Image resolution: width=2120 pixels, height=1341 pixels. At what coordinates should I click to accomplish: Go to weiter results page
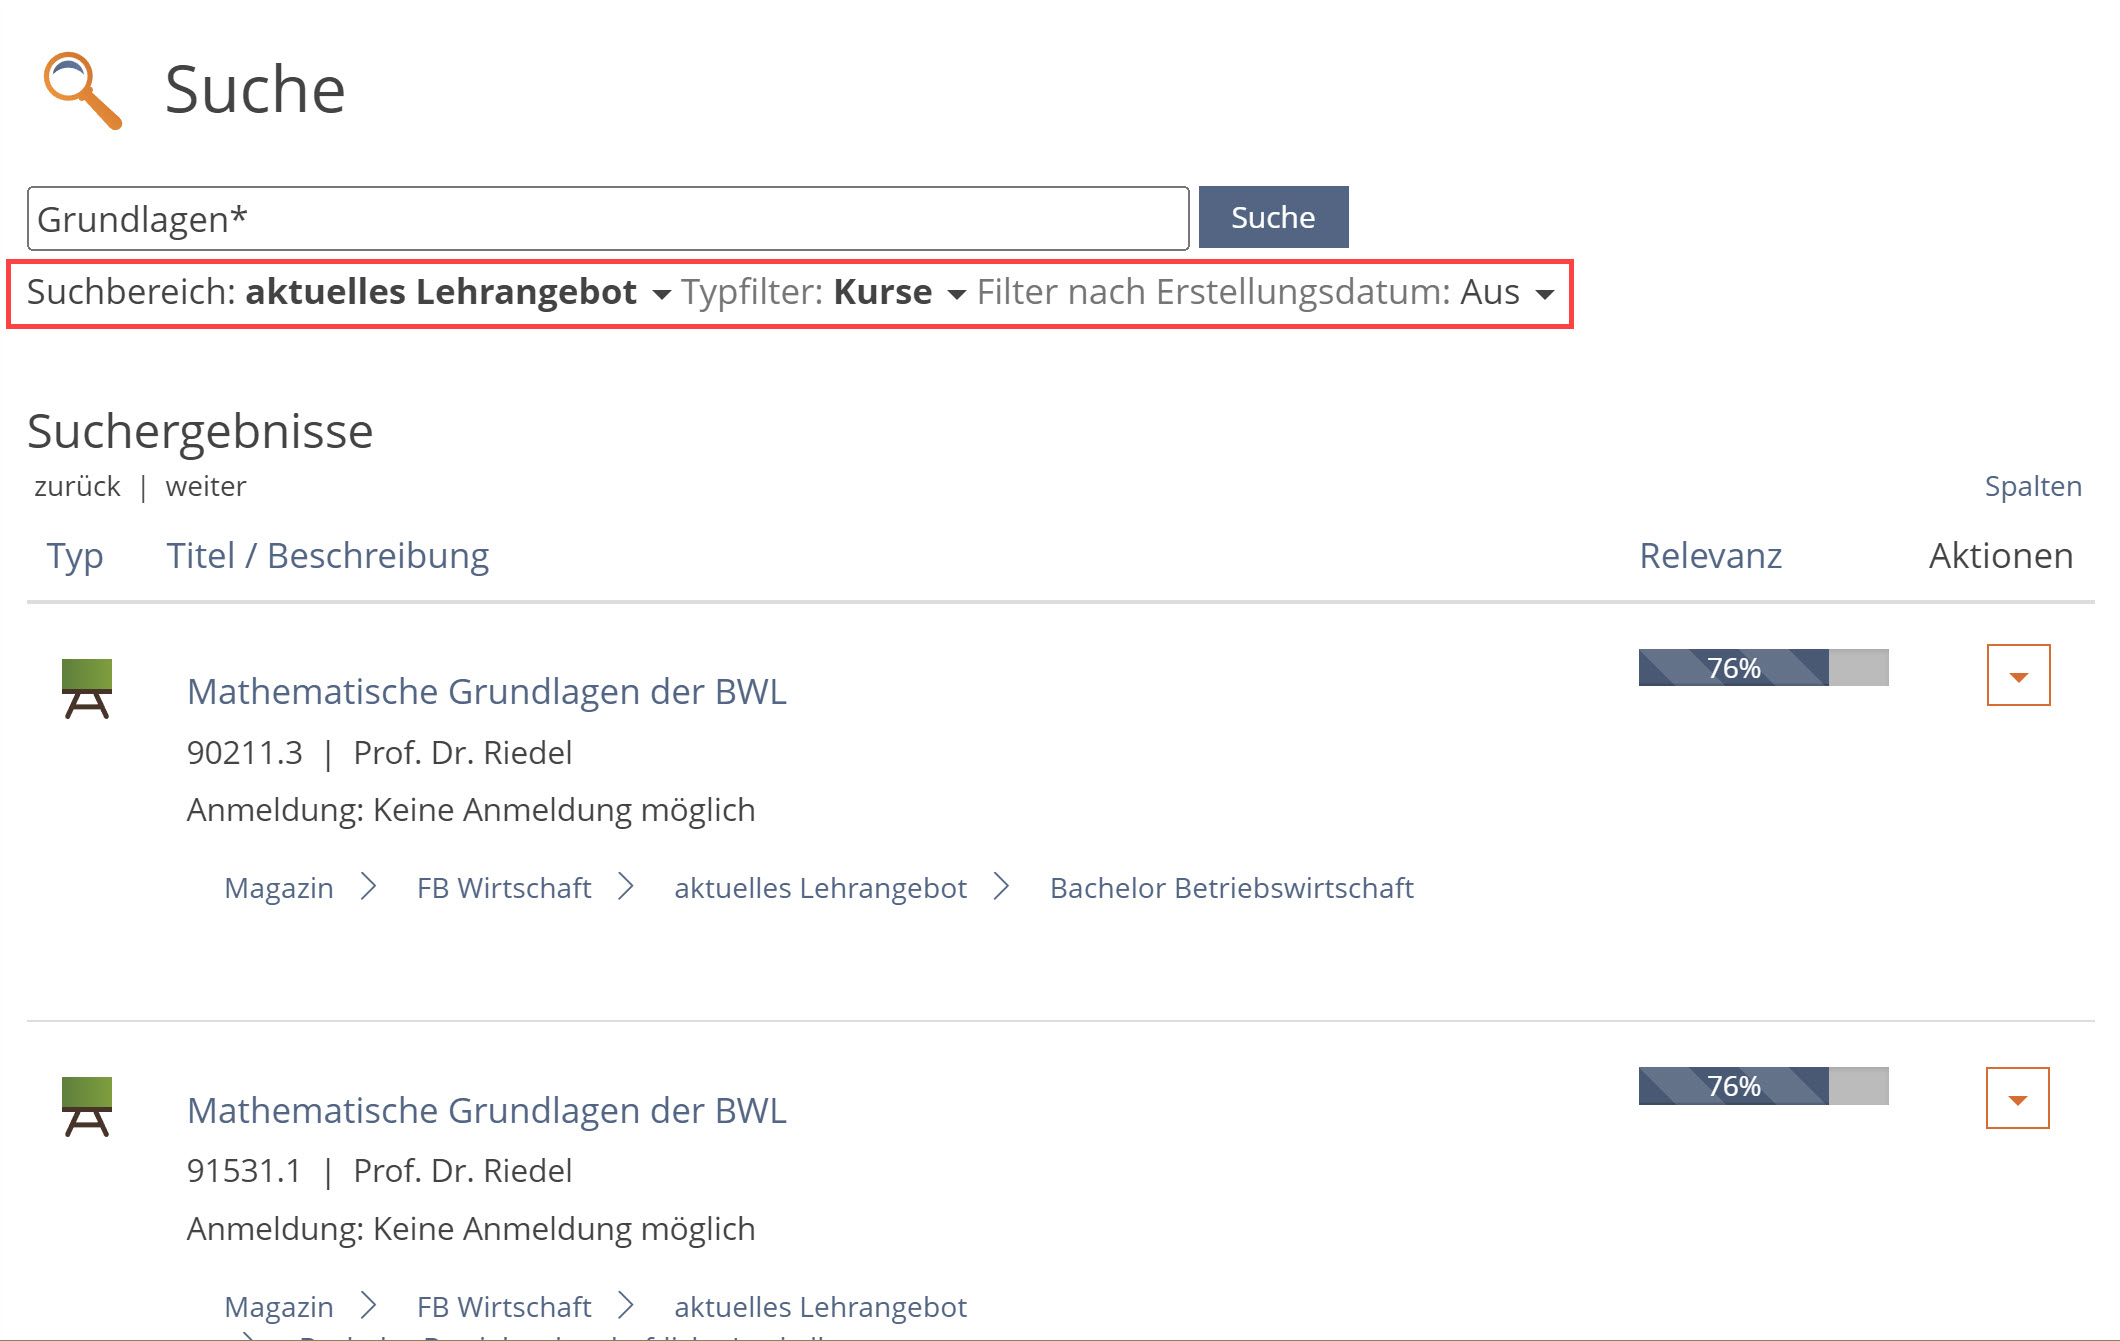(x=206, y=486)
